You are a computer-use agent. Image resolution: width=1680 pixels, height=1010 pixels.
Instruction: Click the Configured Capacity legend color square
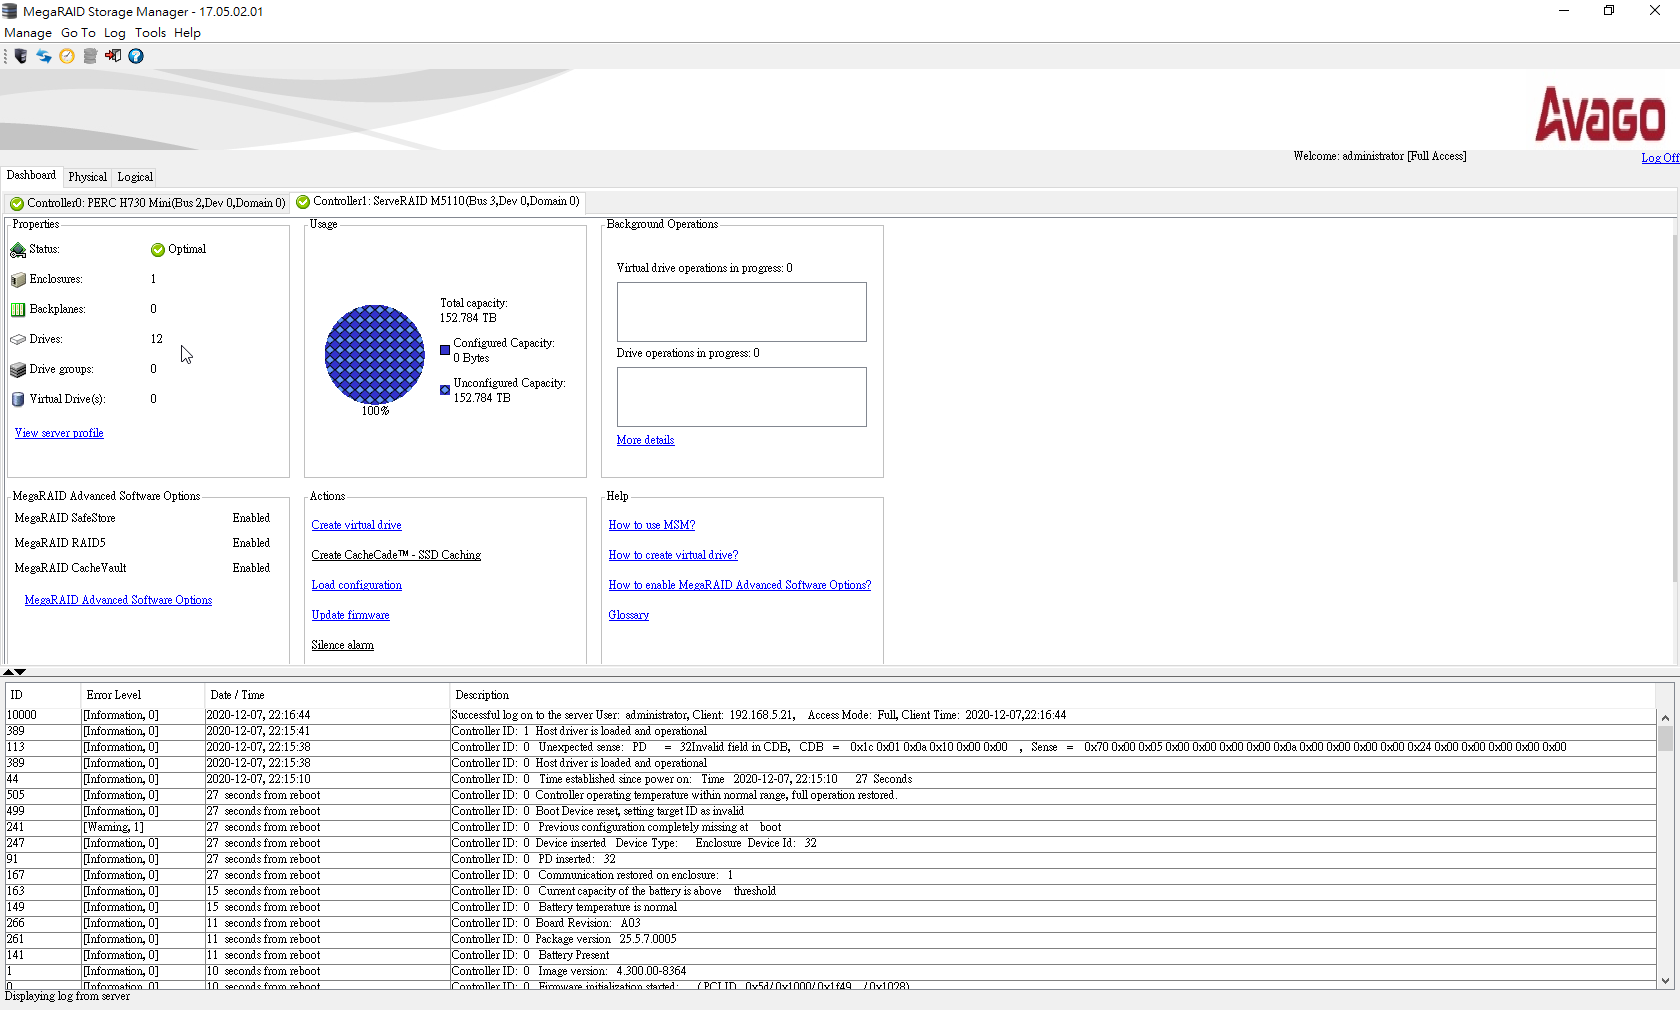tap(445, 350)
